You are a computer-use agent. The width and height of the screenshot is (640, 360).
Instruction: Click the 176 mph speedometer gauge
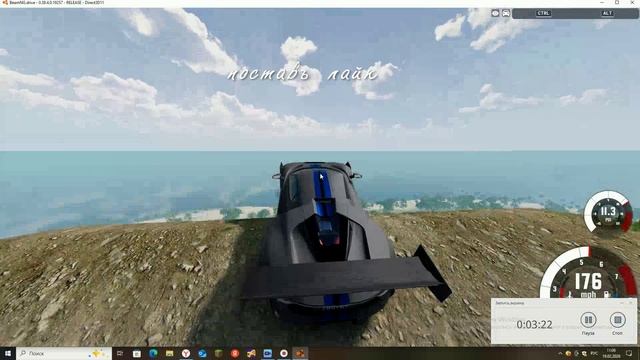click(x=588, y=273)
